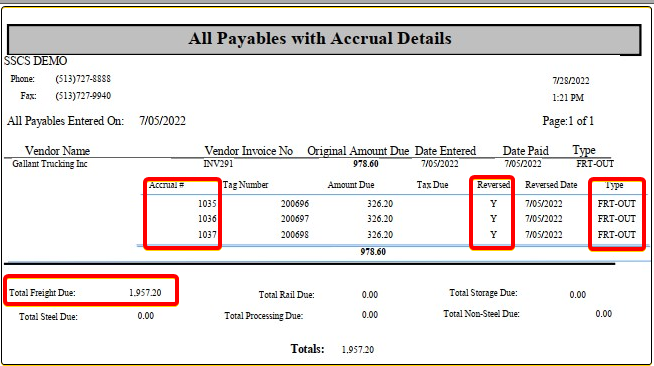654x366 pixels.
Task: Click the Reversed Y flag for accrual 1035
Action: click(494, 204)
